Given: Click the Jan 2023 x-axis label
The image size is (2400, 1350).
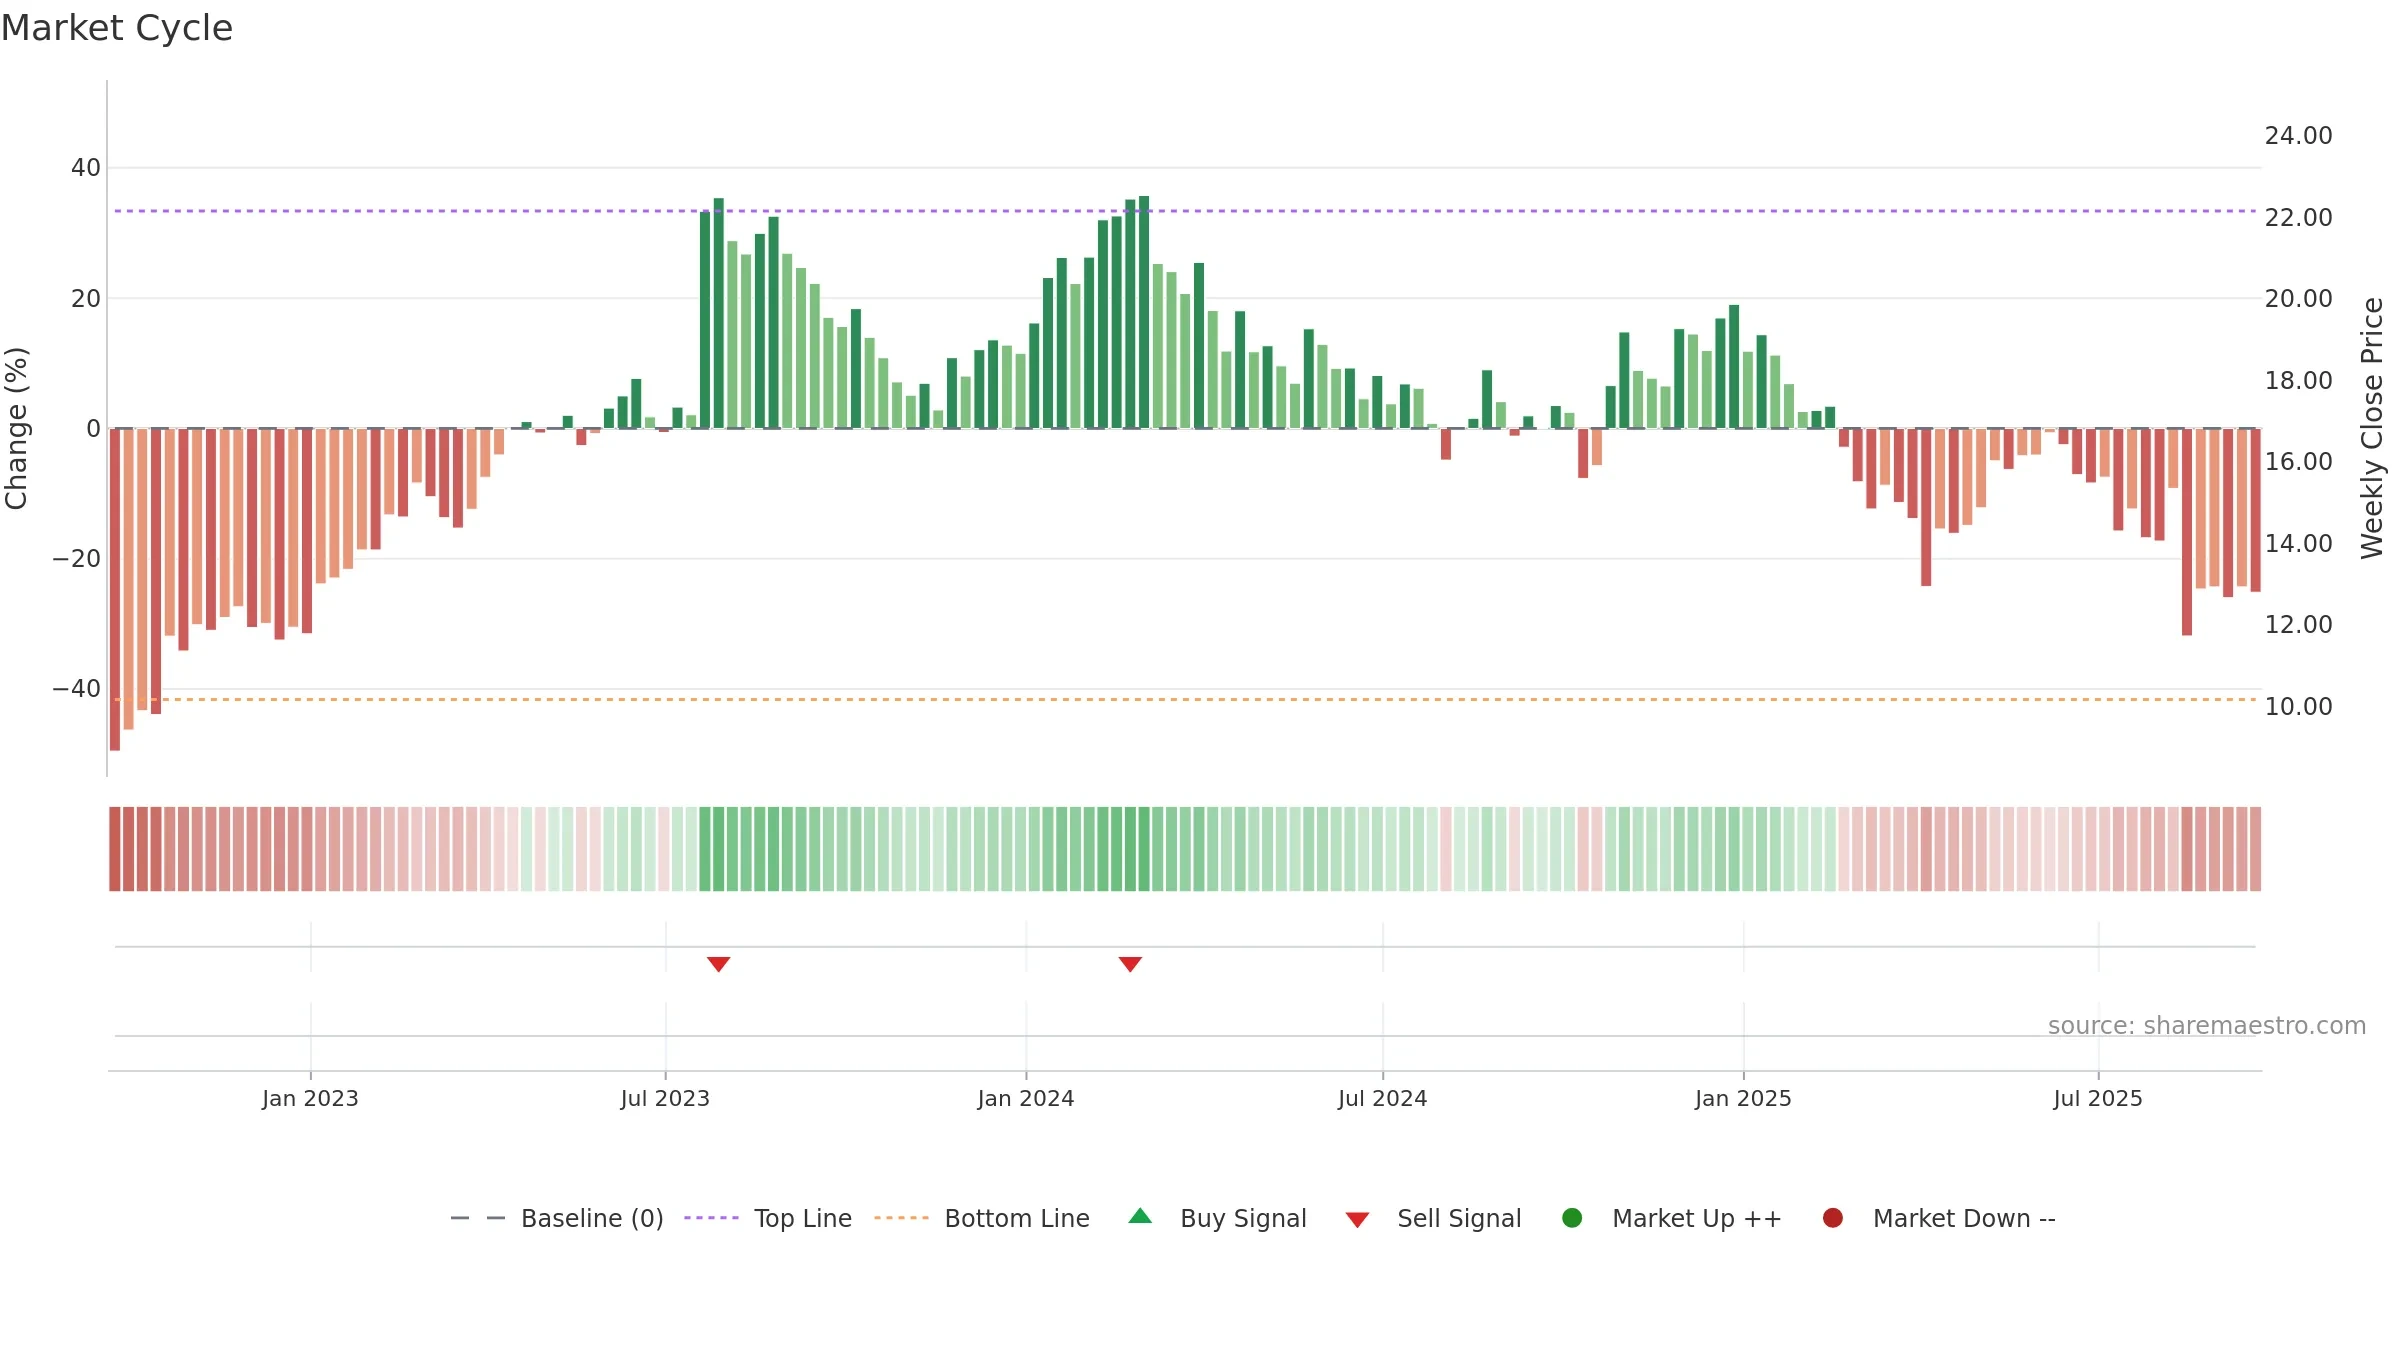Looking at the screenshot, I should pos(310,1098).
